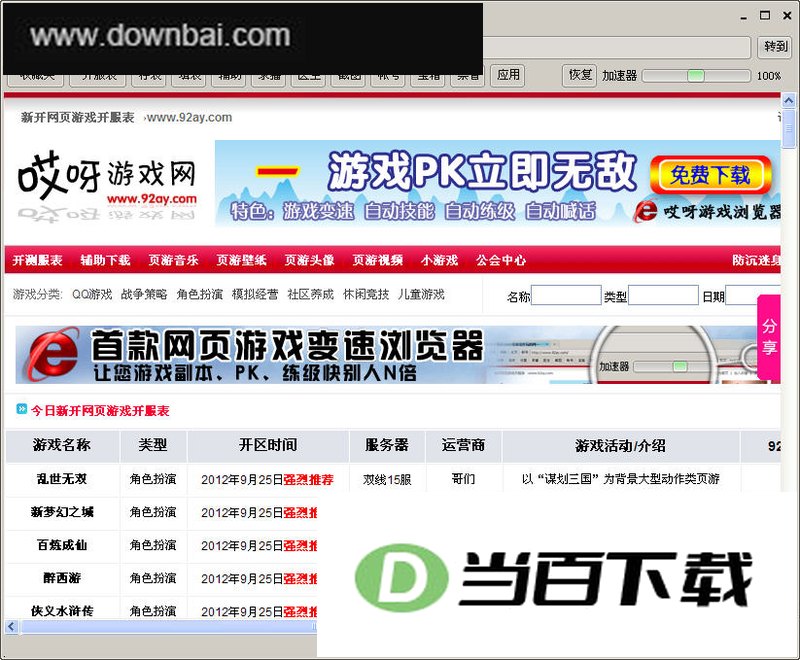Click the 哥们 operator cell
The width and height of the screenshot is (800, 660).
pyautogui.click(x=463, y=479)
